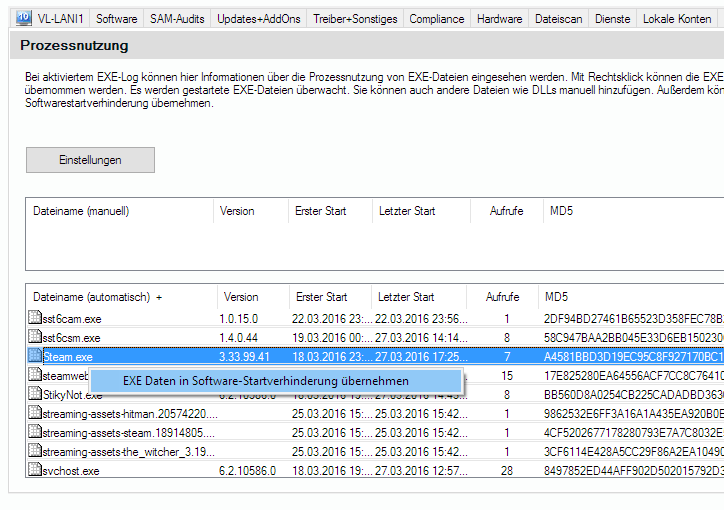Click file icon next to svchost.exe

coord(35,469)
